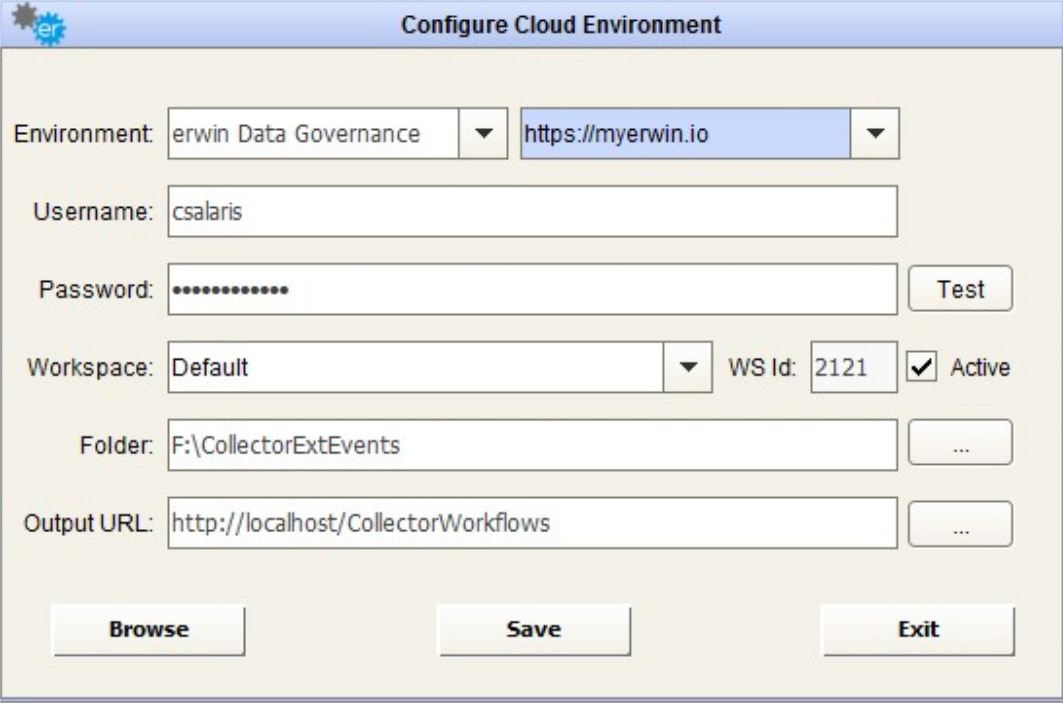Image resolution: width=1063 pixels, height=703 pixels.
Task: Toggle the Active checkbox
Action: coord(920,367)
